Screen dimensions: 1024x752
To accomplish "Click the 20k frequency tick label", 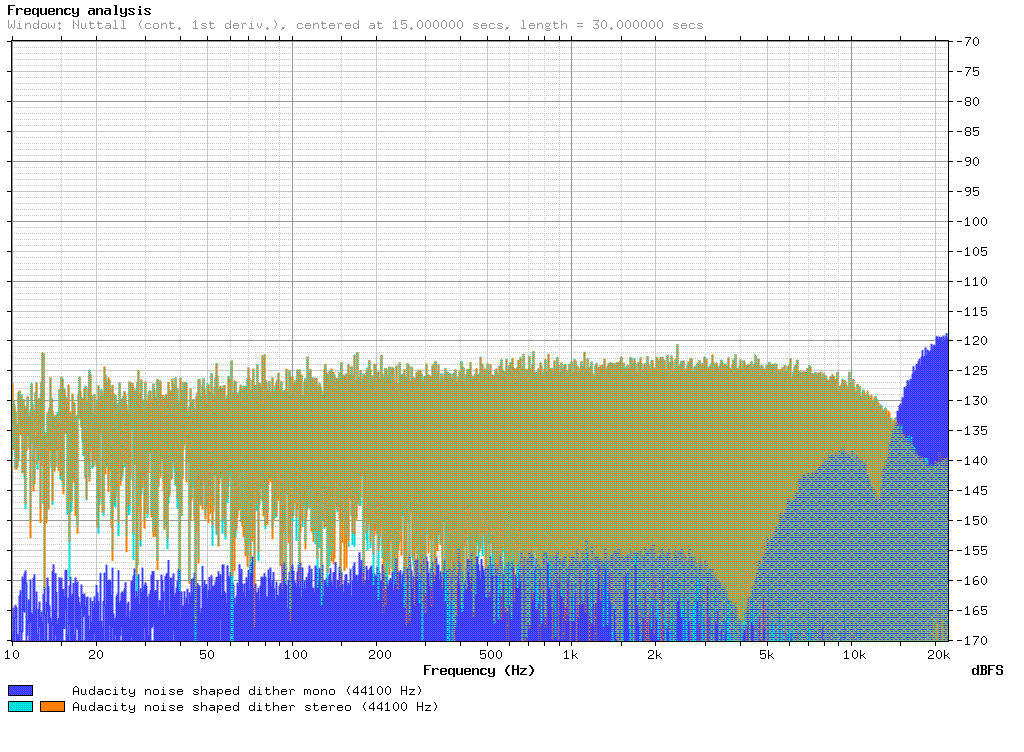I will tap(938, 654).
